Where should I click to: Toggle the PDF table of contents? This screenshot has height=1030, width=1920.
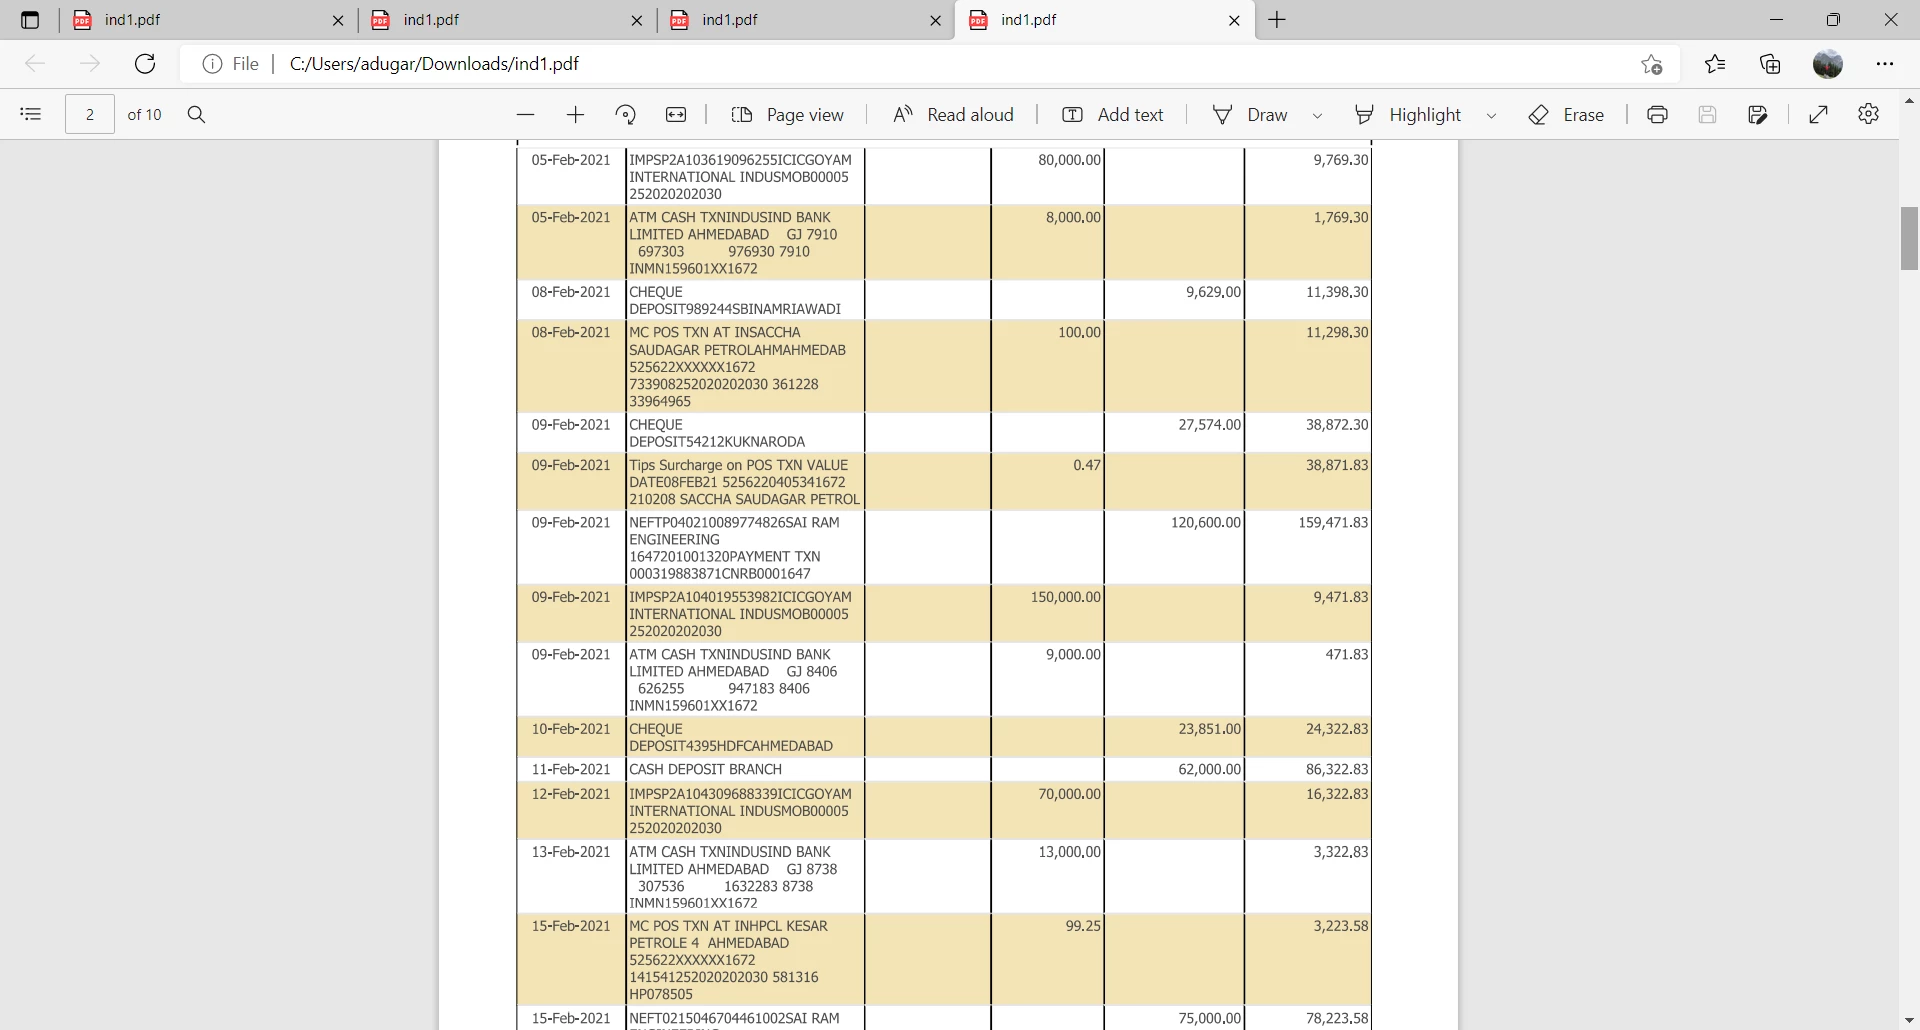(x=31, y=114)
